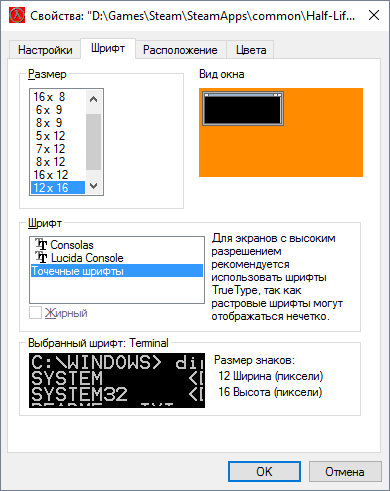Click the size list scrollbar thumb
Viewport: 390px width, 491px height.
pos(94,142)
